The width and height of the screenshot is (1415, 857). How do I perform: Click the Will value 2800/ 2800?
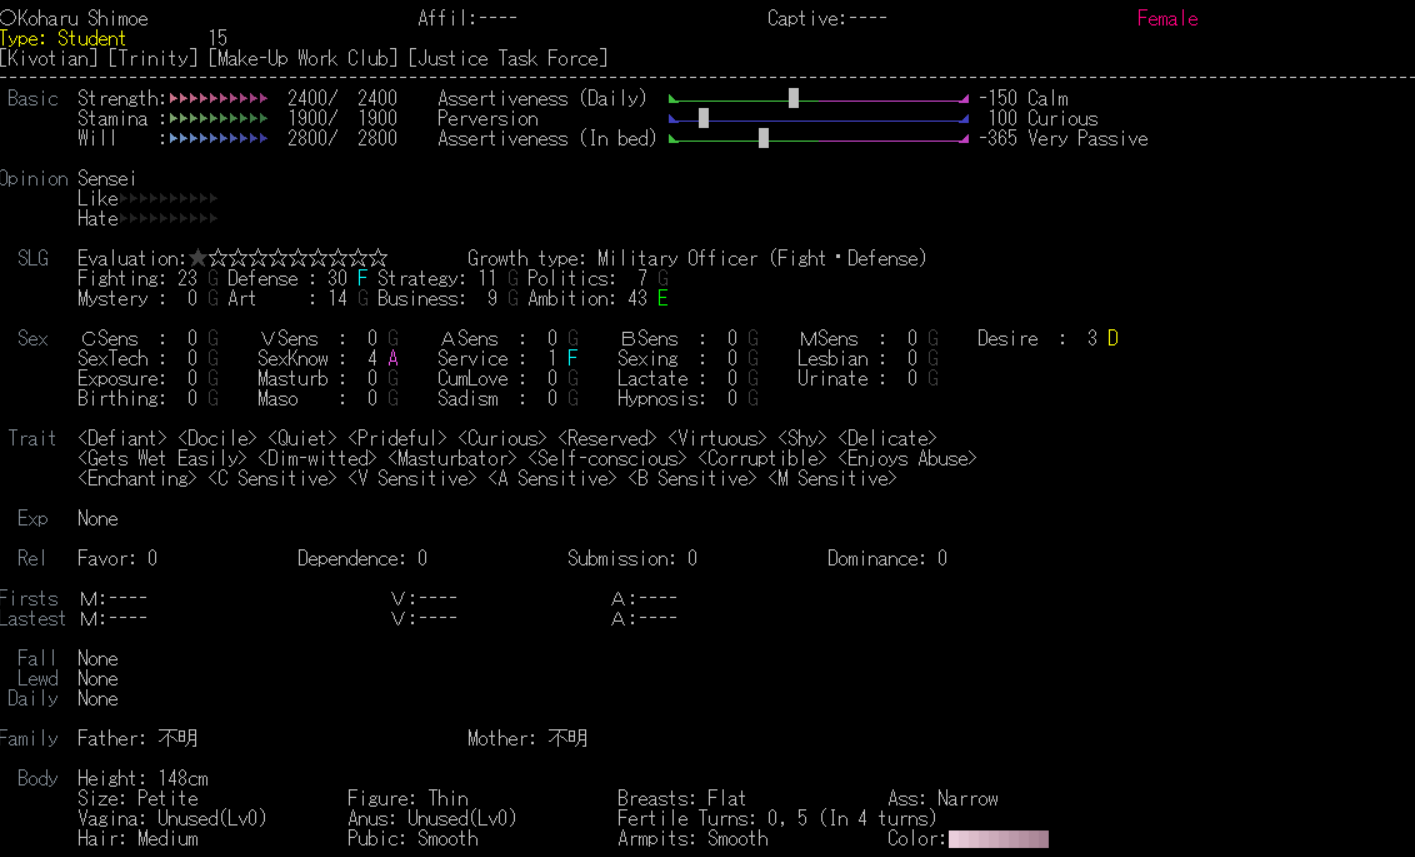tap(342, 139)
